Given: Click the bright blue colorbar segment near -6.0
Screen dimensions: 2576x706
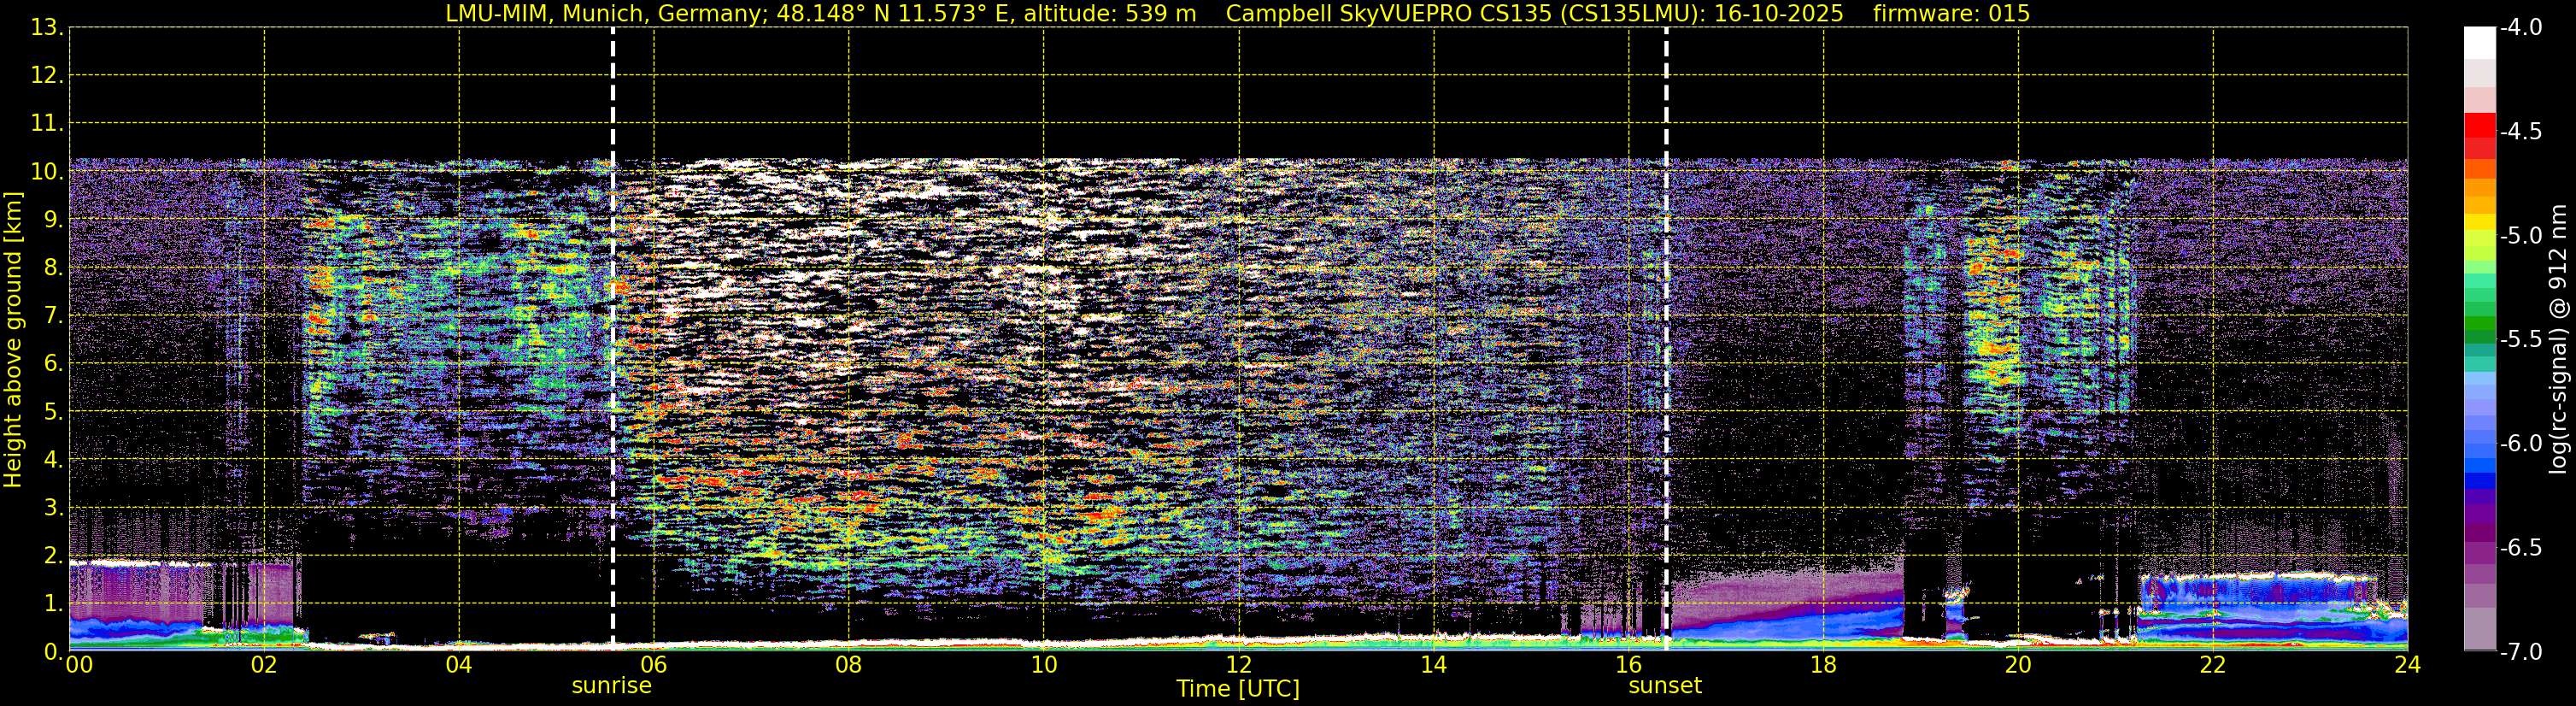Looking at the screenshot, I should [x=2480, y=464].
